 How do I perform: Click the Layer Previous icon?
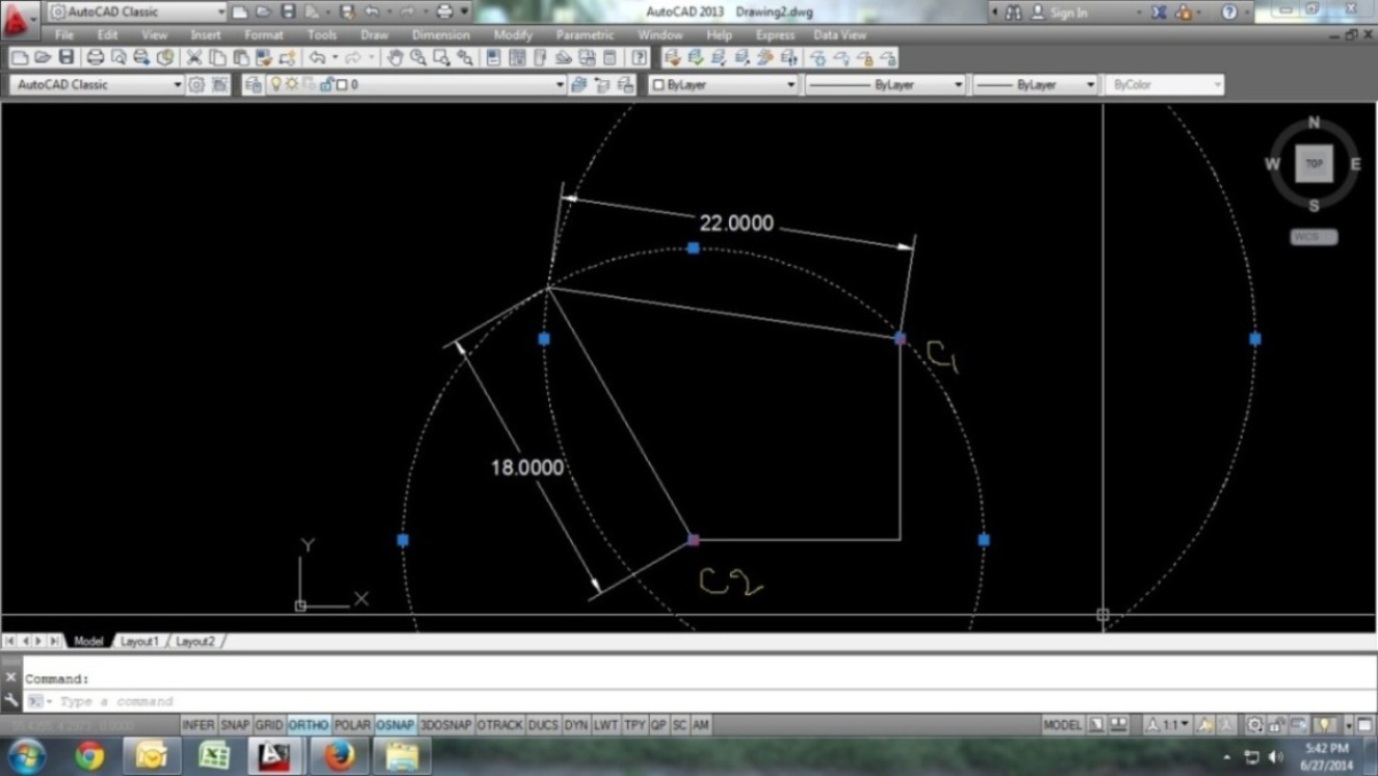click(602, 85)
